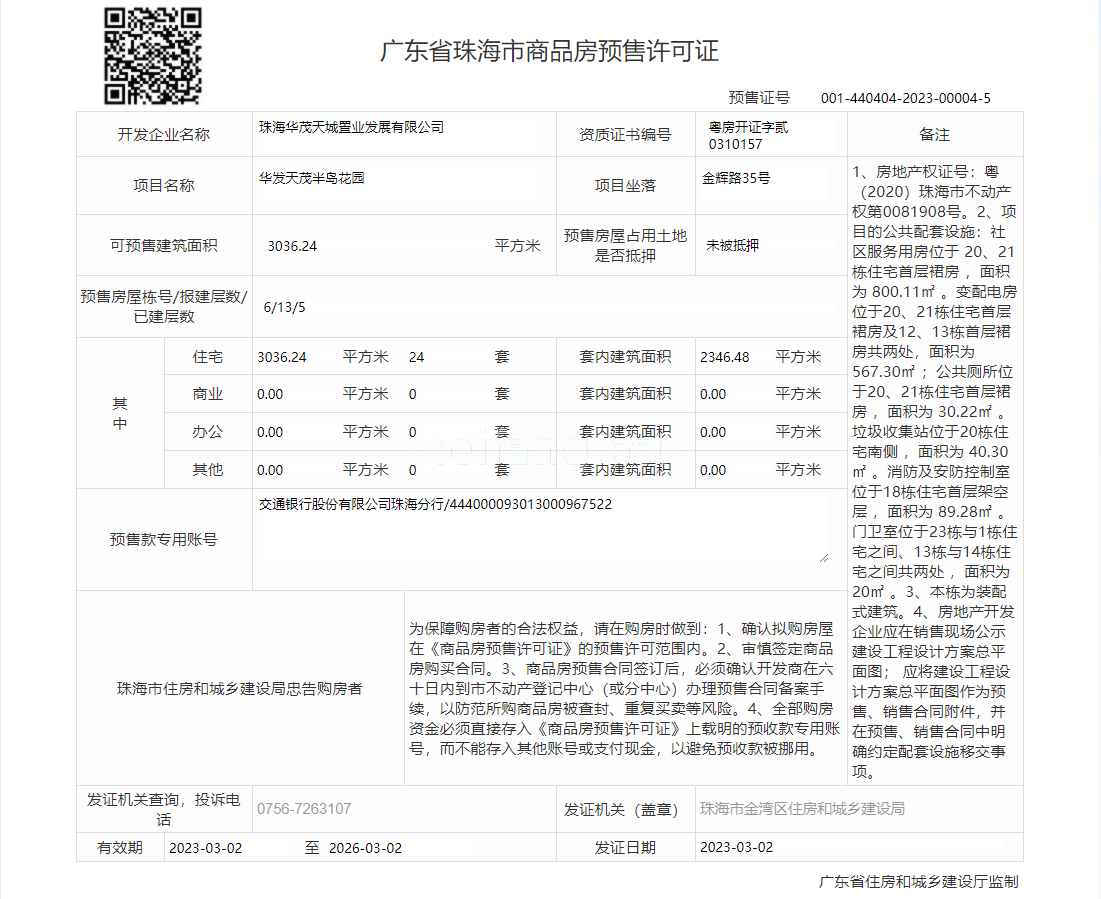Select permit number 001-440404-2023-00004-5
Image resolution: width=1101 pixels, height=899 pixels.
906,98
